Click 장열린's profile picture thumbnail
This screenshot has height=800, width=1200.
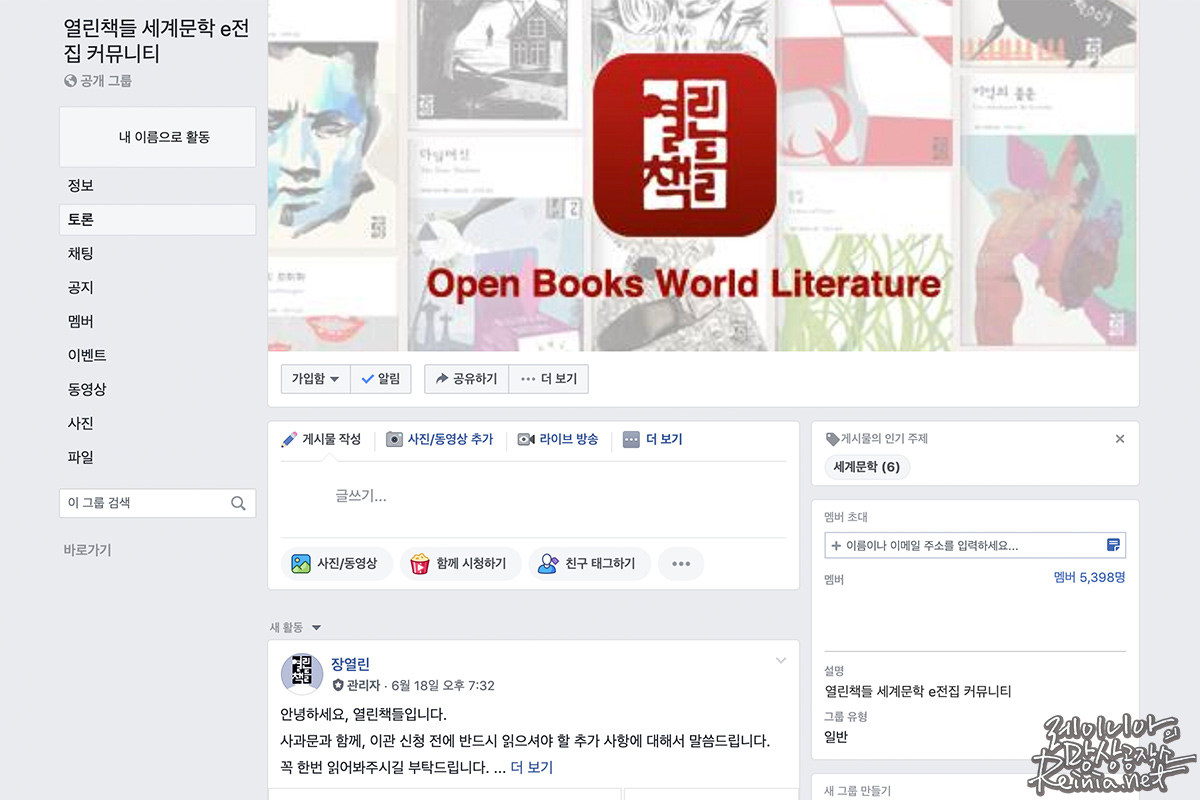point(302,674)
